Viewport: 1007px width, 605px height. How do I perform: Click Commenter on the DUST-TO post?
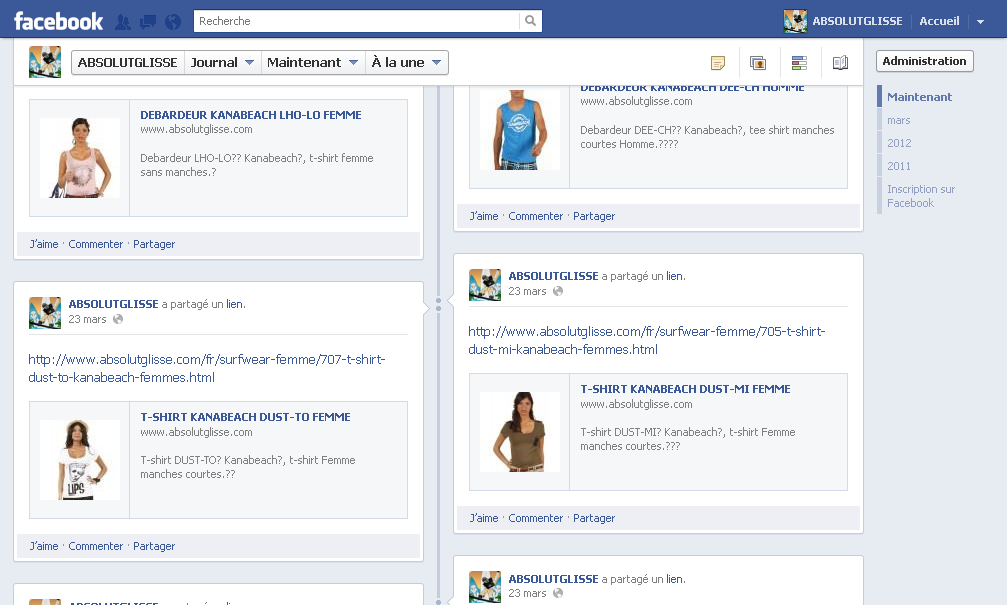pos(96,546)
